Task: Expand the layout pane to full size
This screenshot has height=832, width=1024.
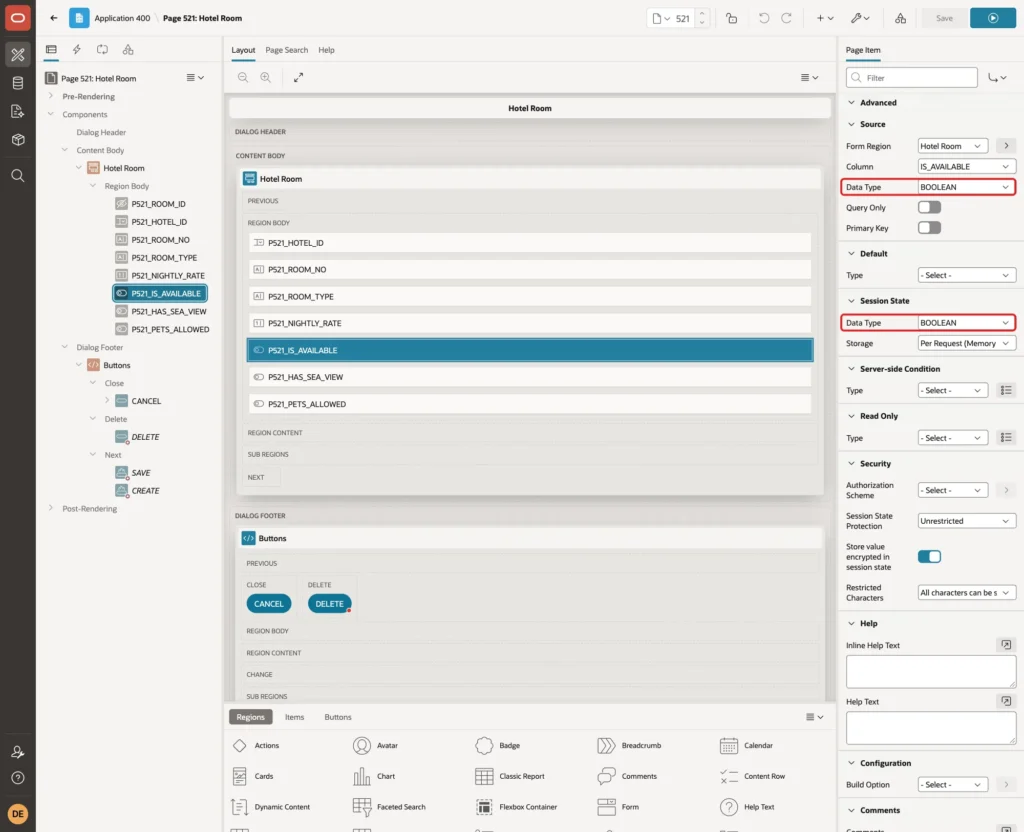Action: click(x=298, y=77)
